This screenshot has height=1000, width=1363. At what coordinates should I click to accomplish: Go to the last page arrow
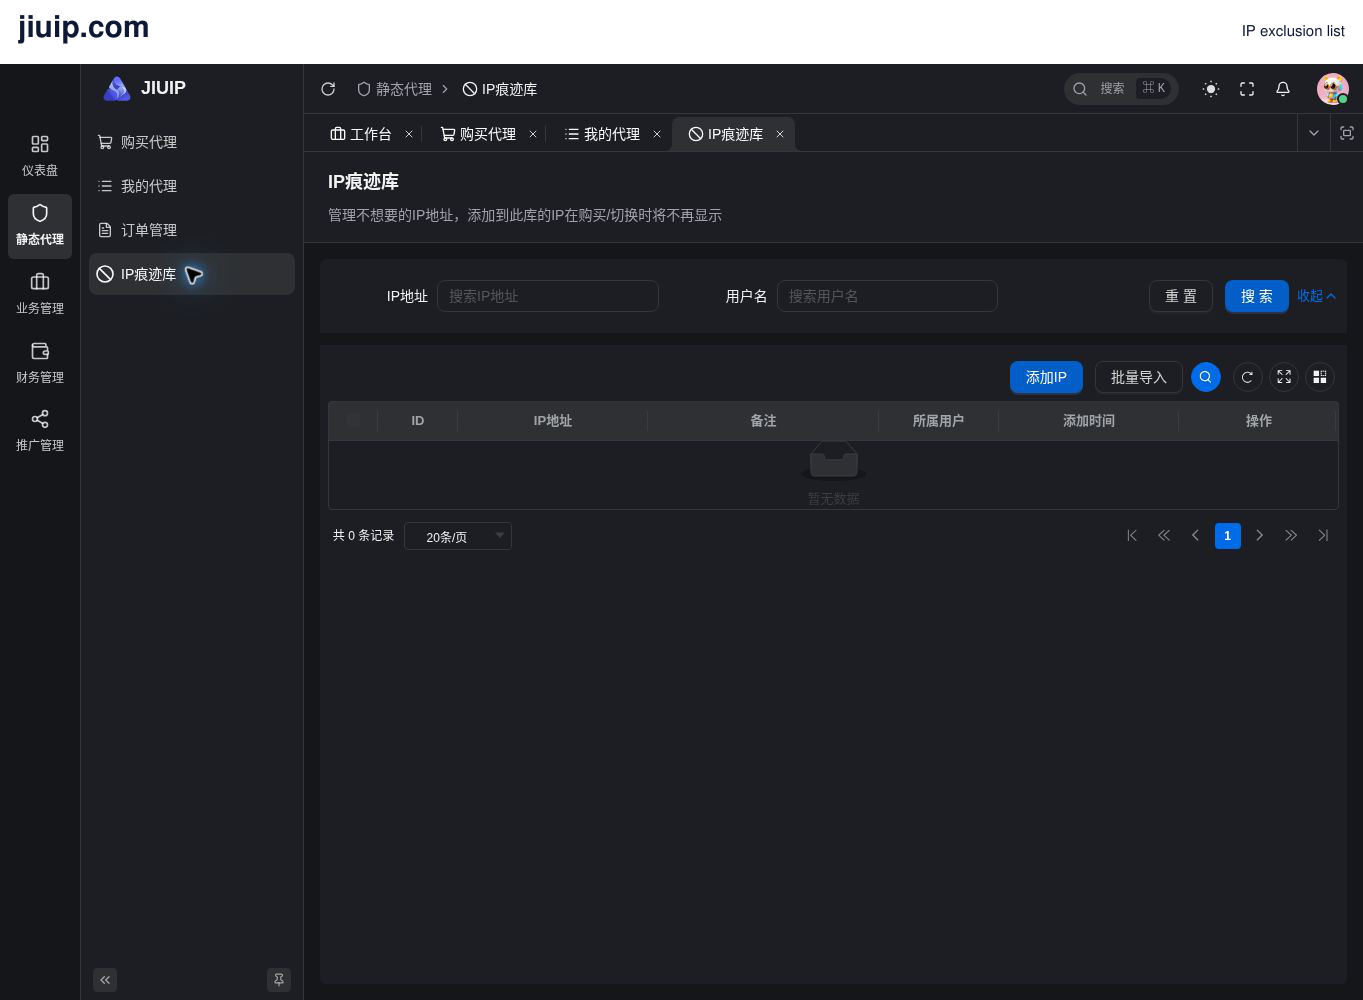[x=1323, y=536]
